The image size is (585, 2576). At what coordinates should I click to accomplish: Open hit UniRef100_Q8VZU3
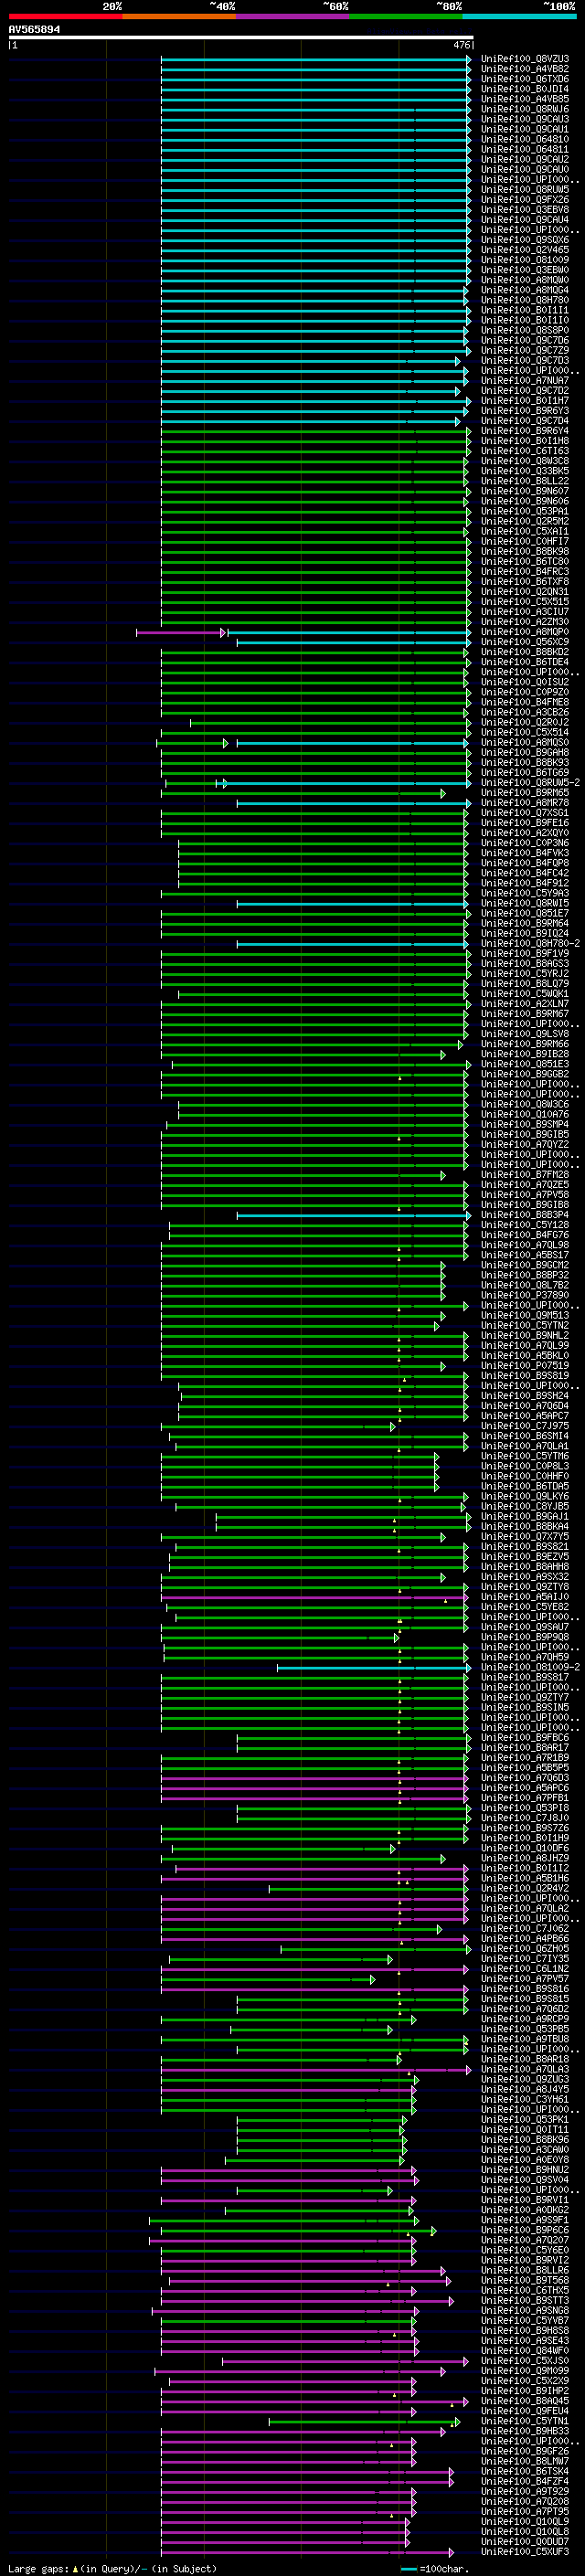[x=525, y=59]
